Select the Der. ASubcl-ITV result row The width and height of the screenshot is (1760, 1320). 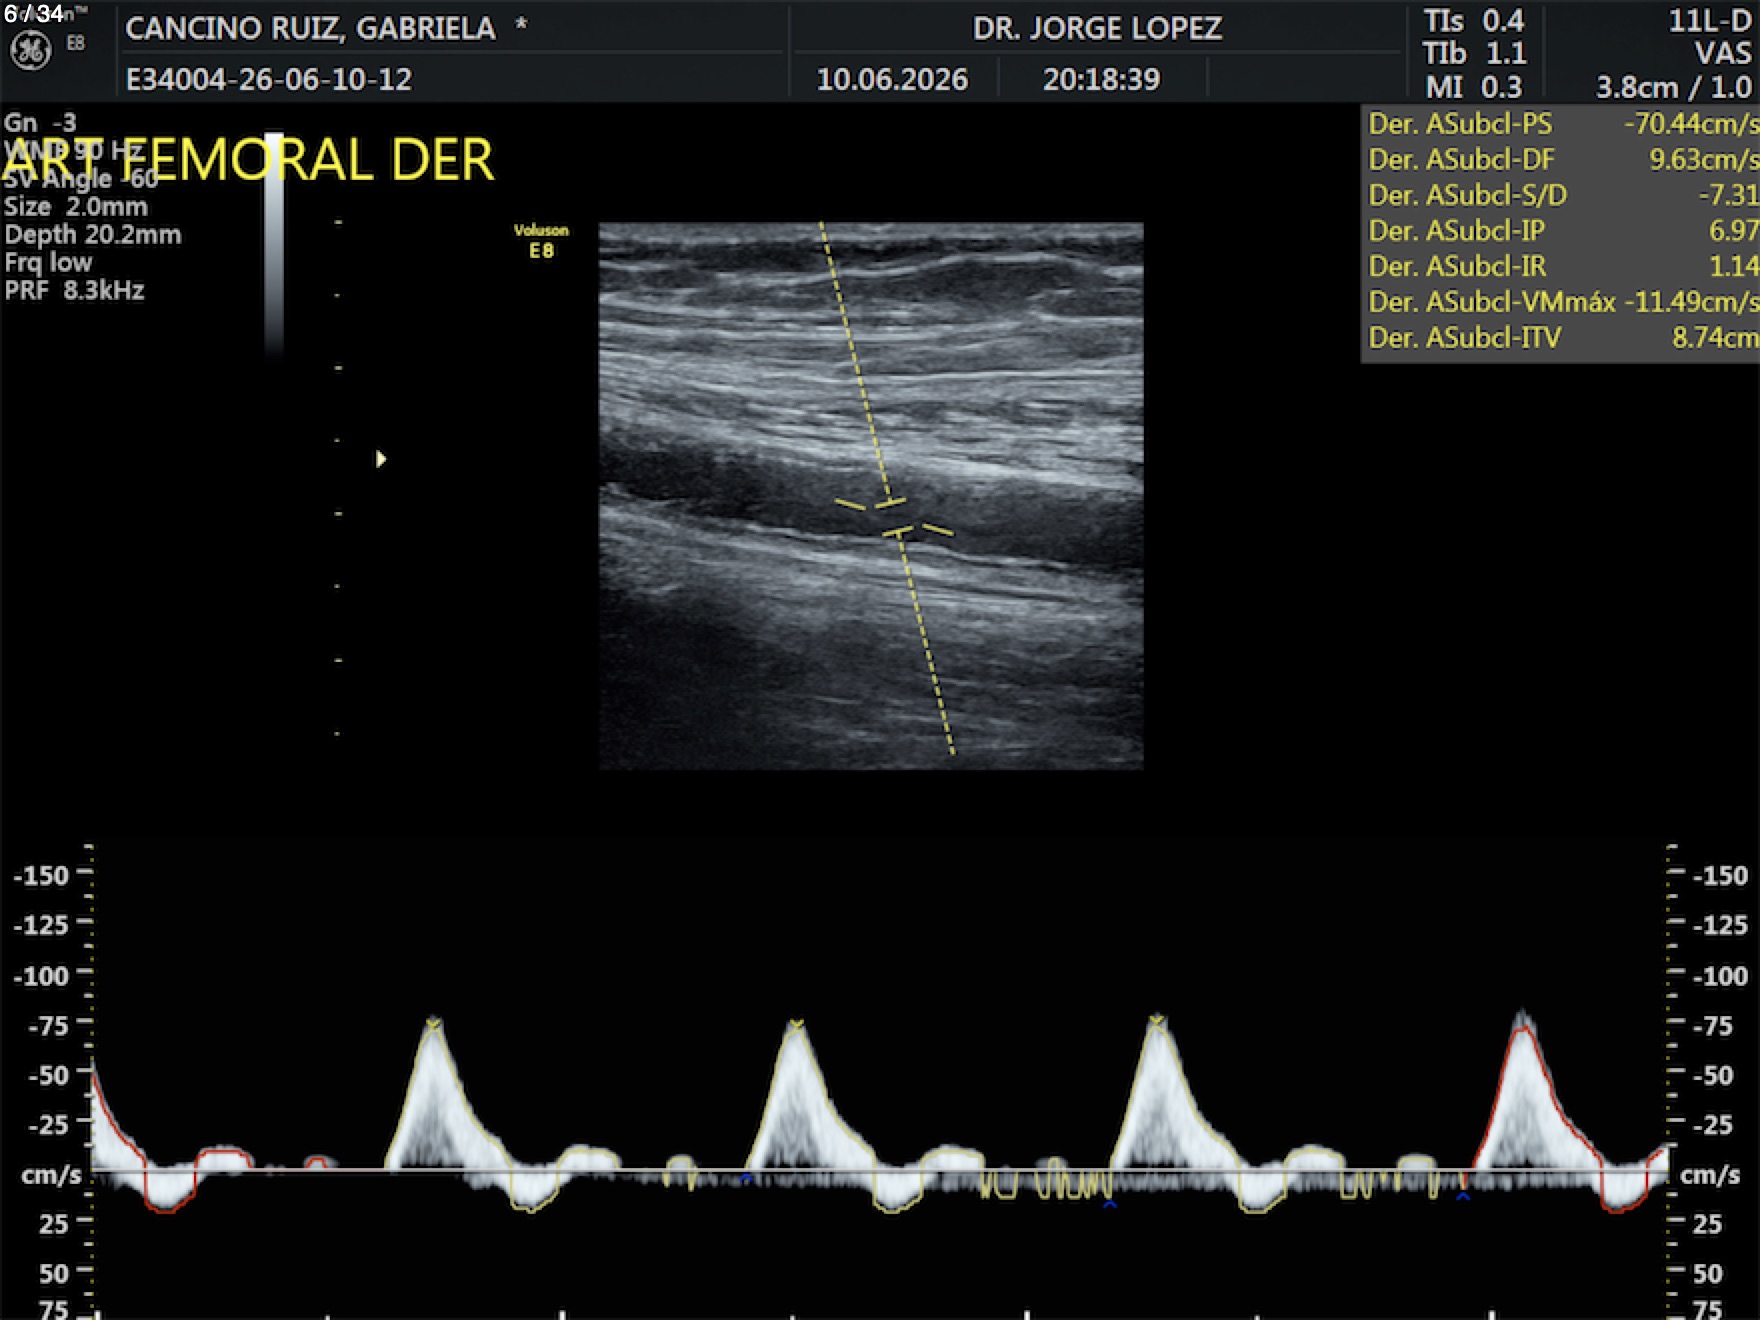click(1561, 337)
